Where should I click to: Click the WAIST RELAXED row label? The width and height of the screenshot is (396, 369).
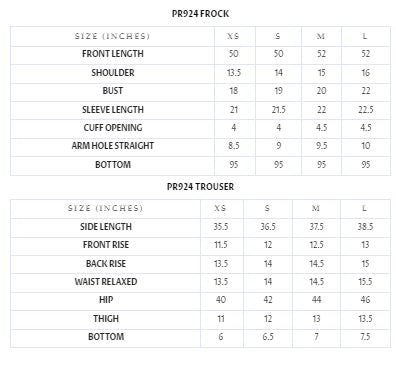pos(106,282)
